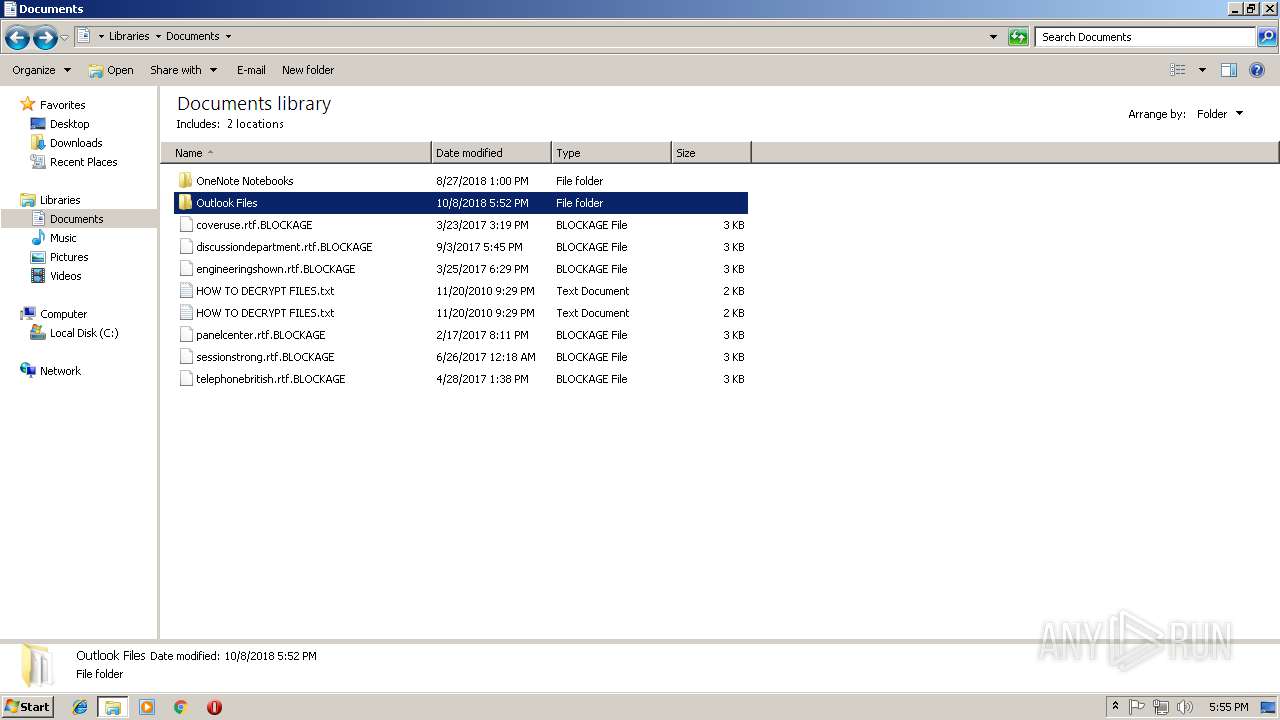Screen dimensions: 1280x720
Task: Open the Music library
Action: [63, 238]
